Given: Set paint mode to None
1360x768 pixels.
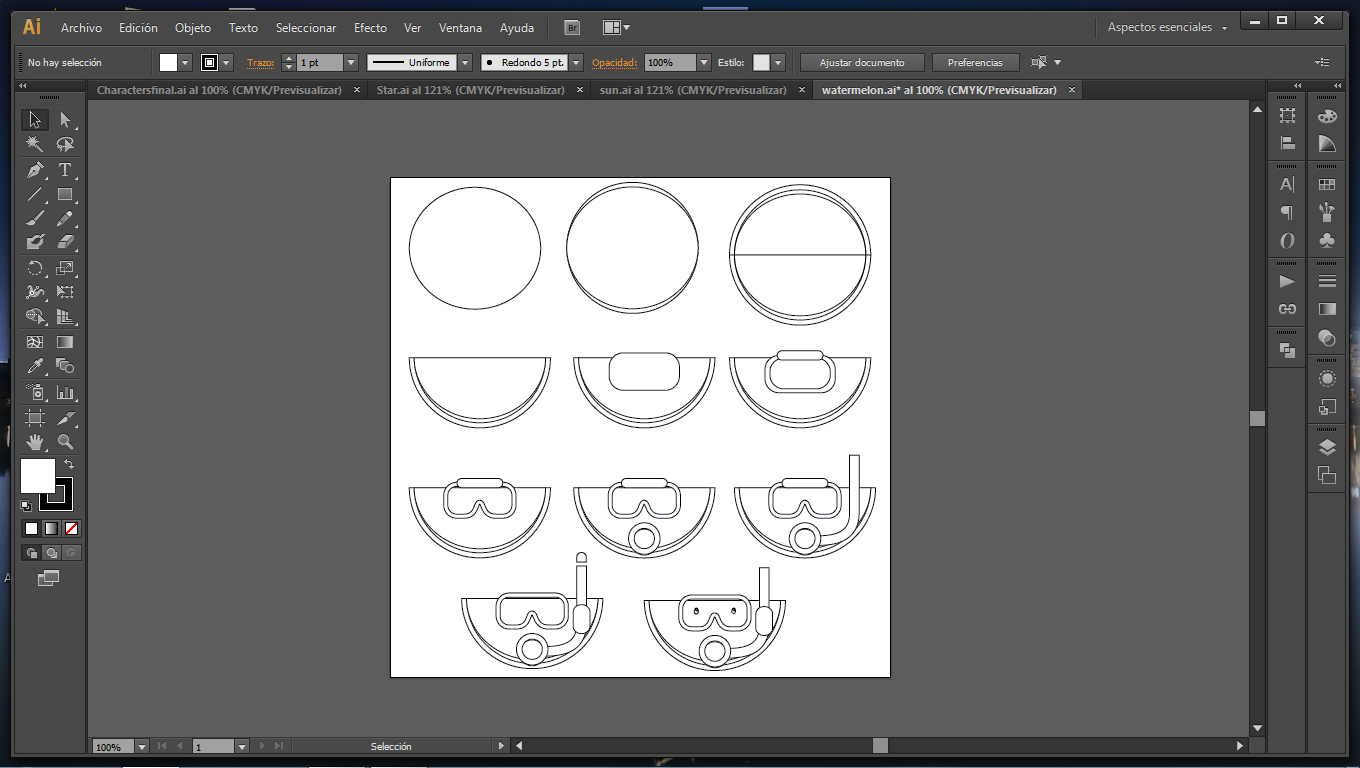Looking at the screenshot, I should point(71,528).
